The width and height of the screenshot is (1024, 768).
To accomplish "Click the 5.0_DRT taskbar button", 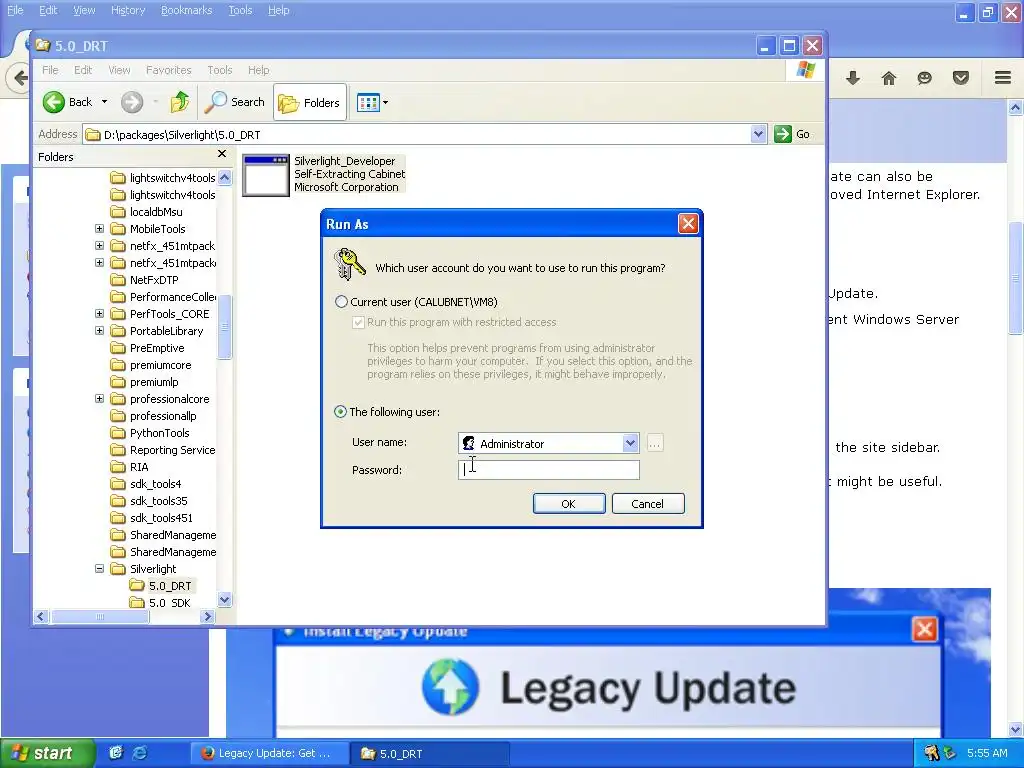I will (428, 753).
